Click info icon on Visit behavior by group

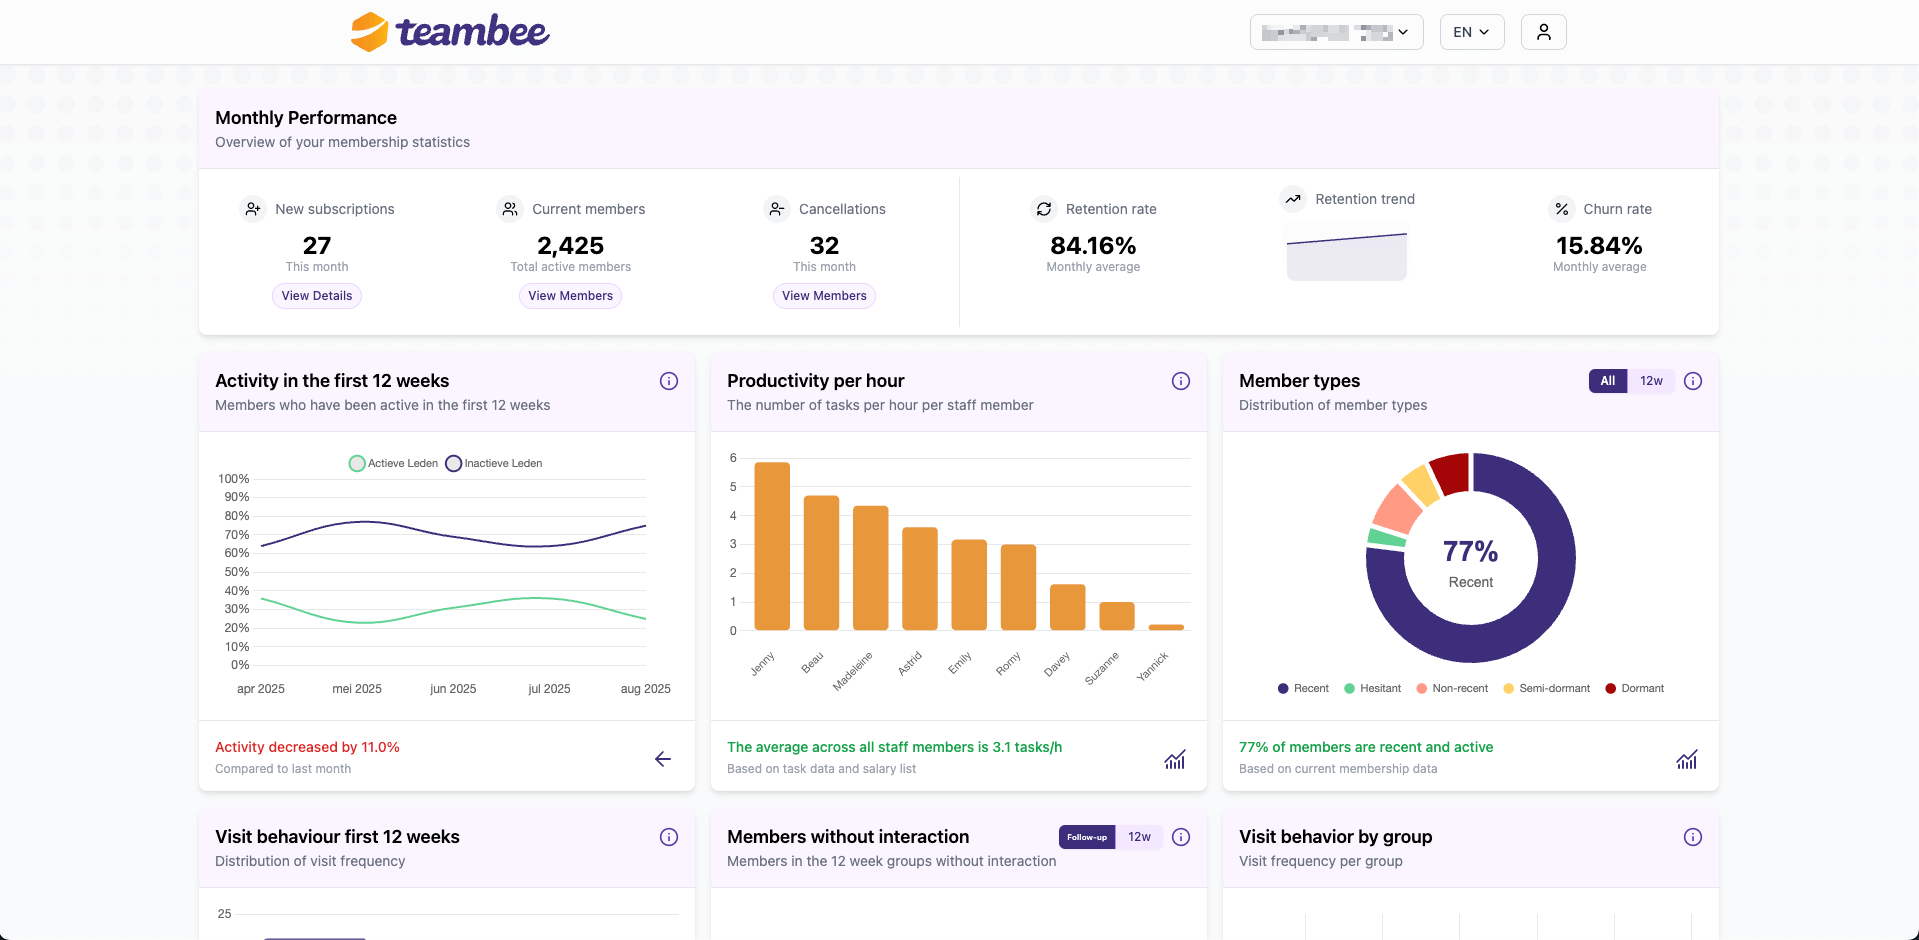(x=1693, y=837)
